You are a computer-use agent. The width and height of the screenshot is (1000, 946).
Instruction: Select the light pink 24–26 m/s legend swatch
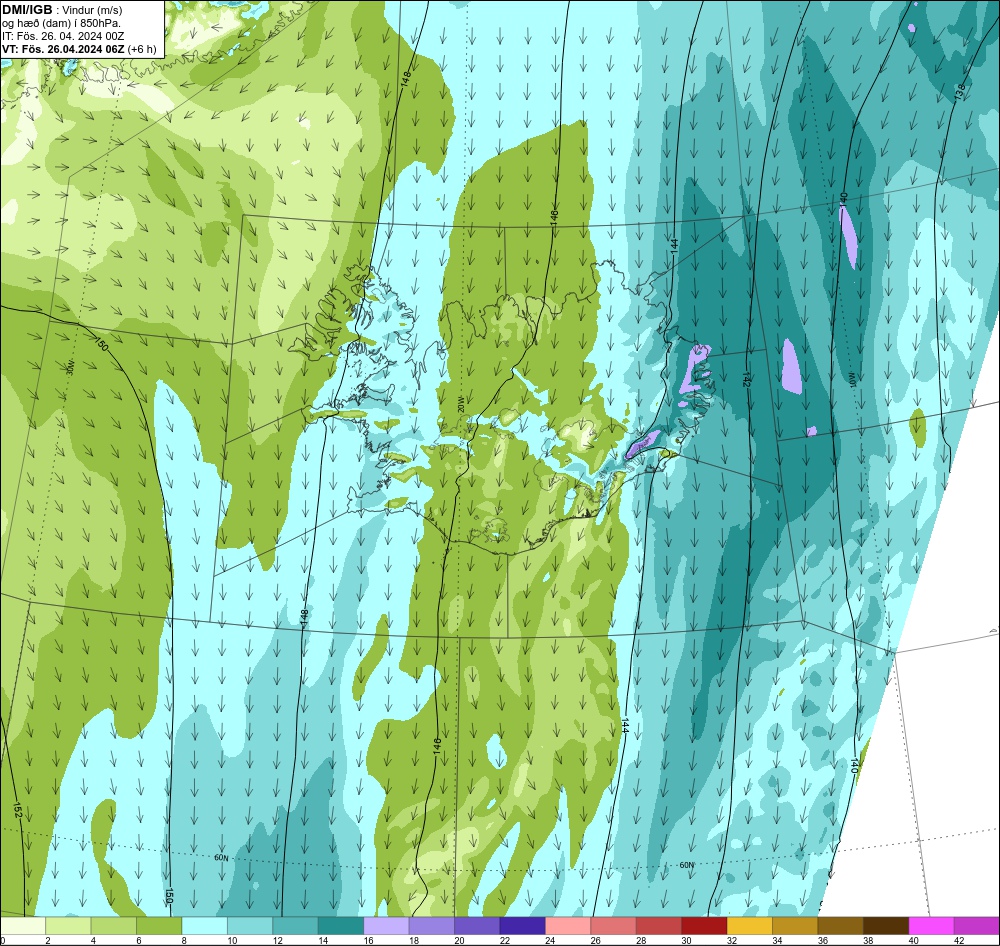pyautogui.click(x=568, y=925)
